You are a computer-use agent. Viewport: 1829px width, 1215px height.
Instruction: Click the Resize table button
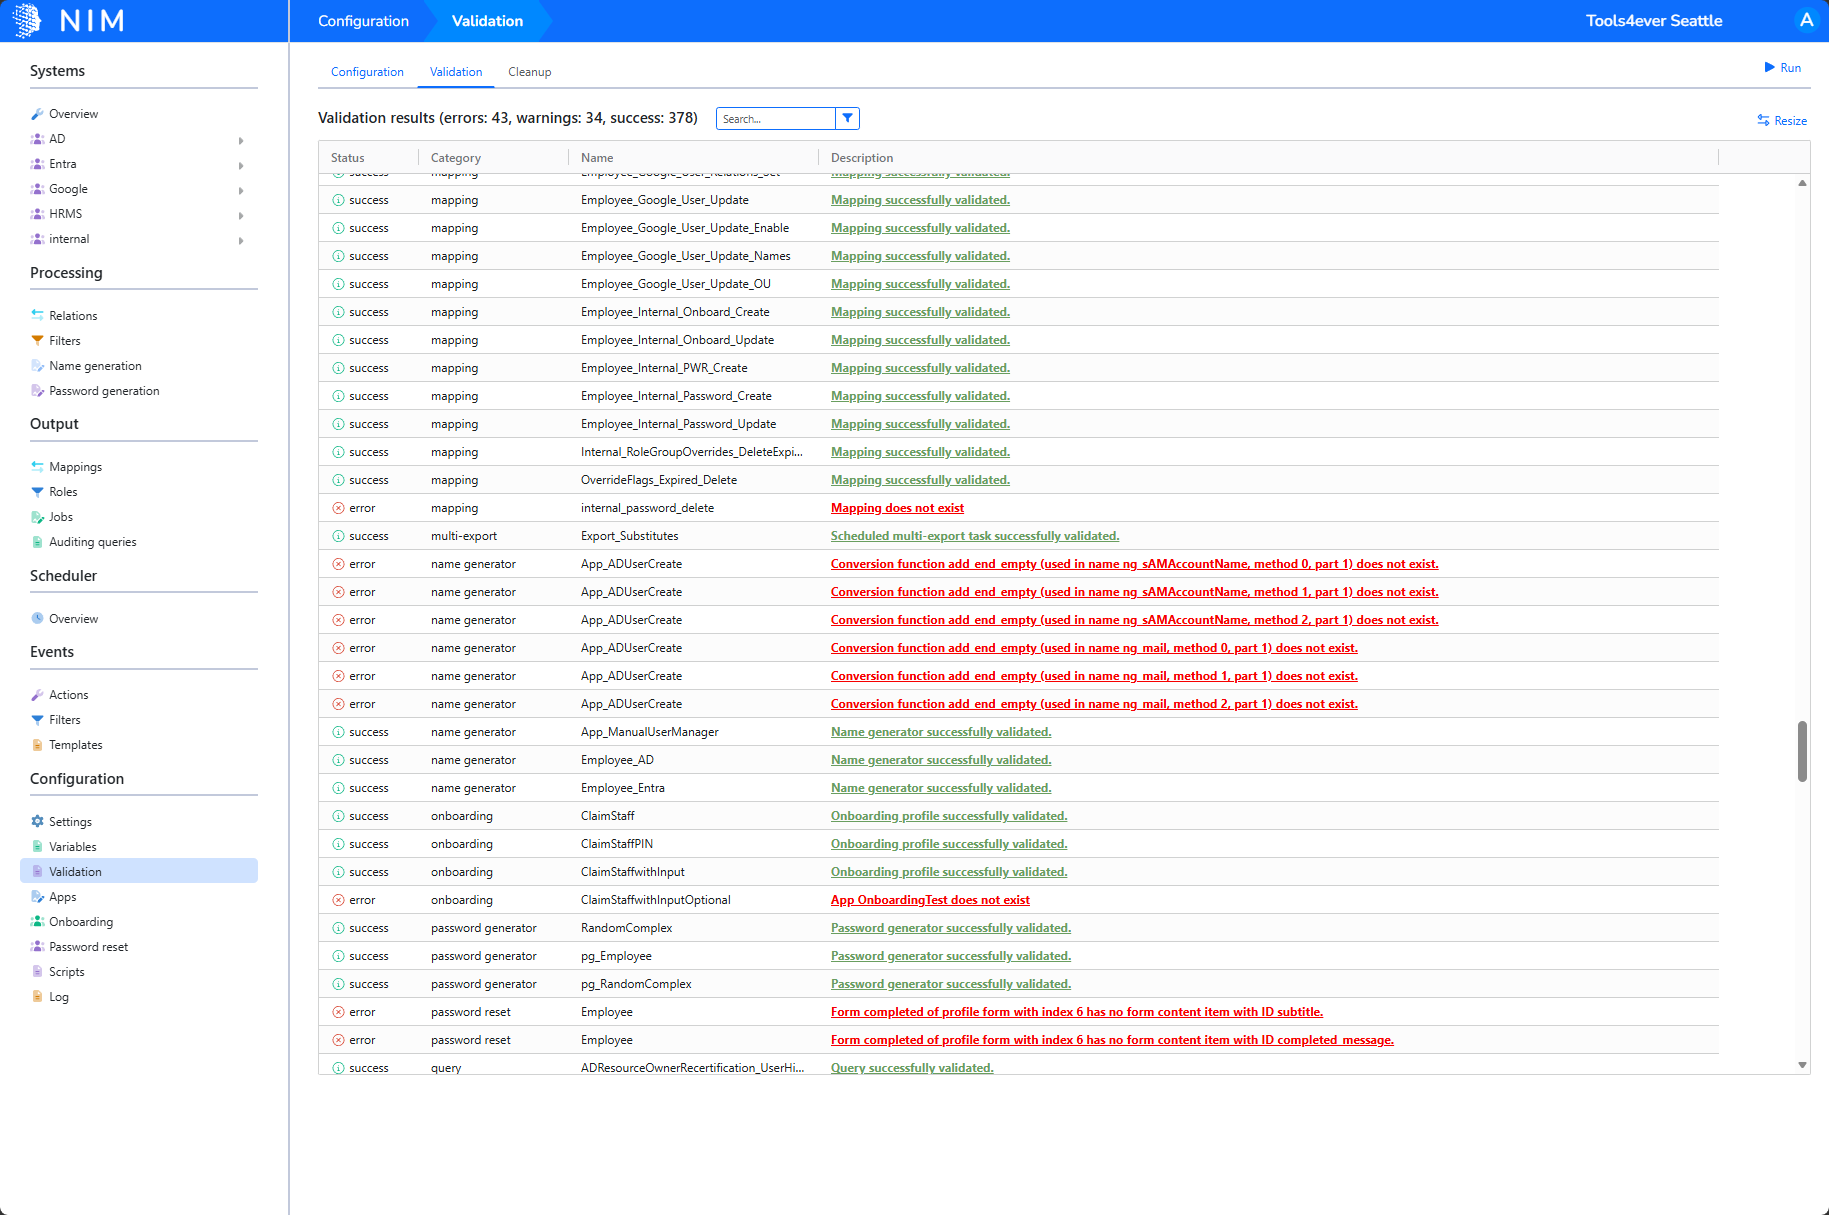click(x=1782, y=121)
